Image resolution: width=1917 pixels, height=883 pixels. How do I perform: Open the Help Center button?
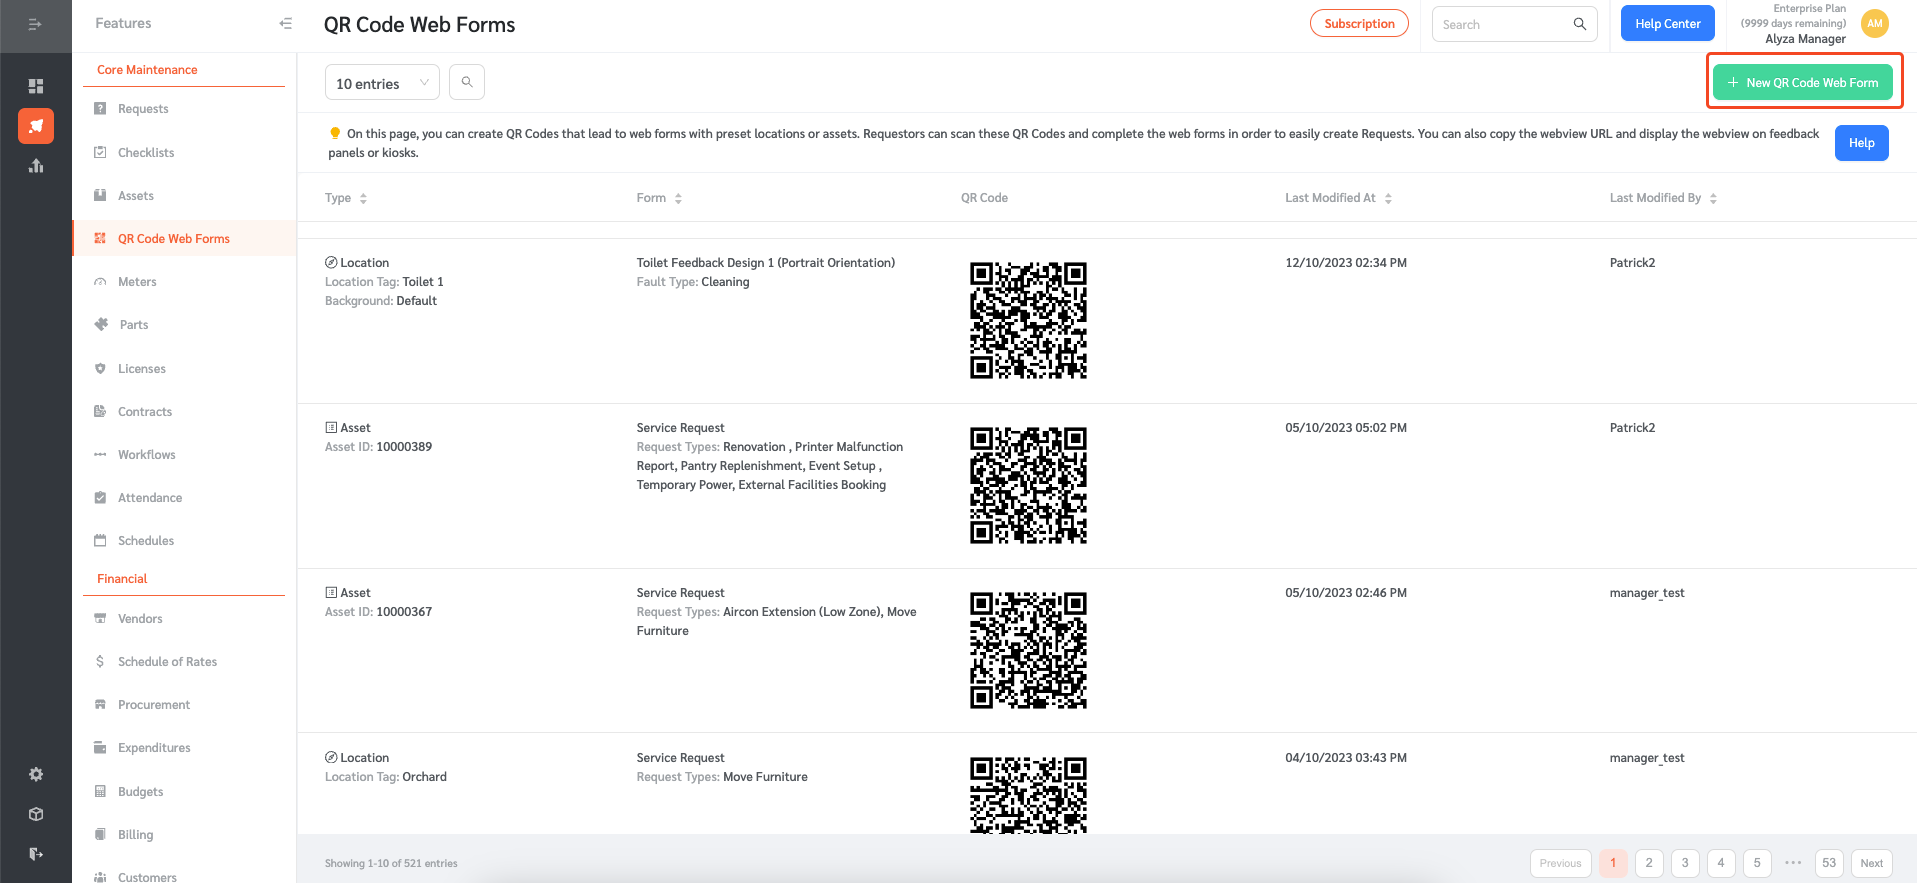(x=1667, y=24)
